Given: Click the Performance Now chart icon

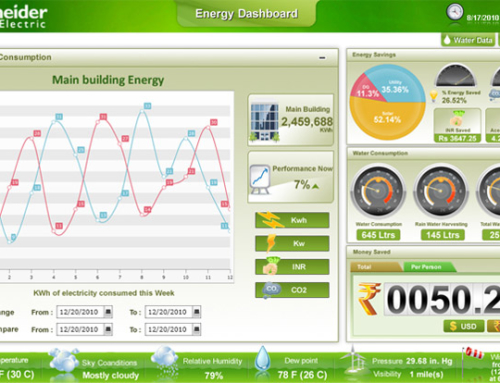Looking at the screenshot, I should (x=260, y=179).
